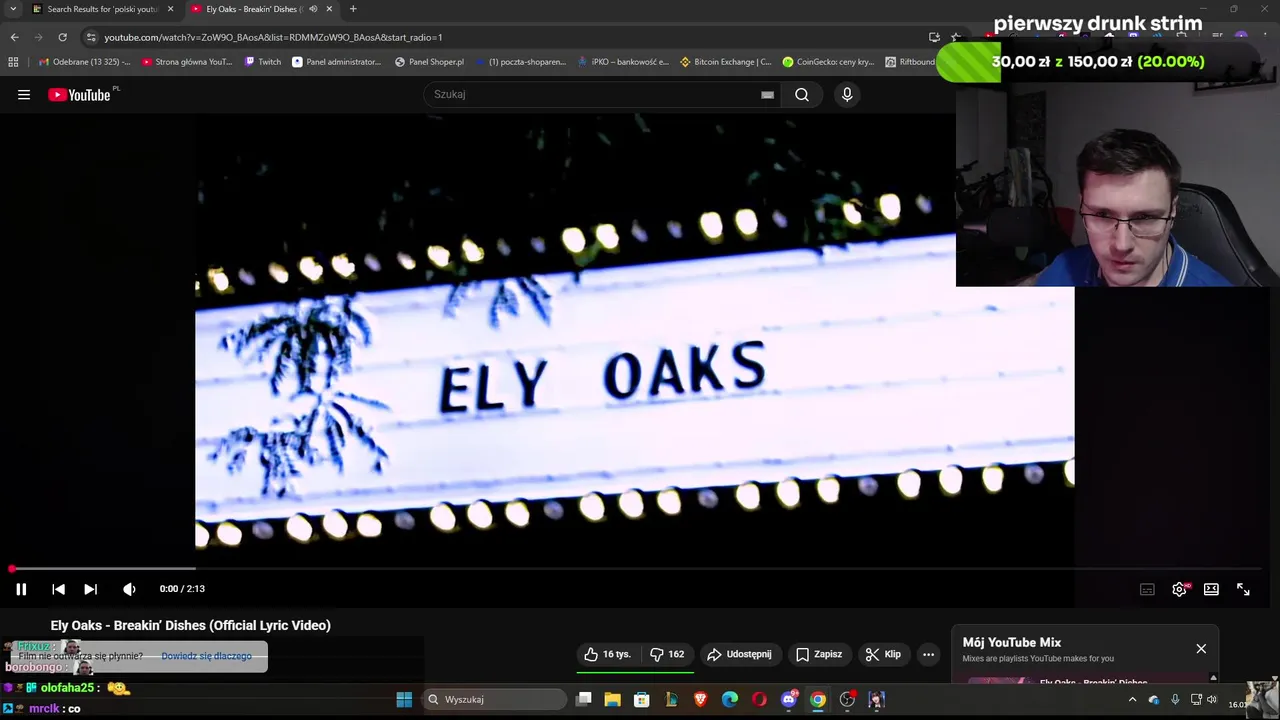1280x720 pixels.
Task: Open Opera browser from taskbar
Action: pyautogui.click(x=759, y=700)
